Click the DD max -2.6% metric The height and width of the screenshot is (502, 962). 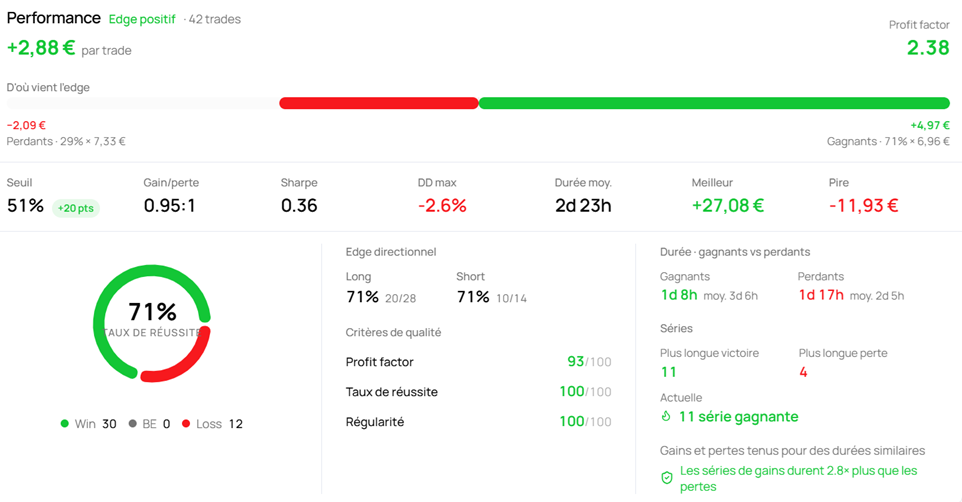pyautogui.click(x=442, y=196)
